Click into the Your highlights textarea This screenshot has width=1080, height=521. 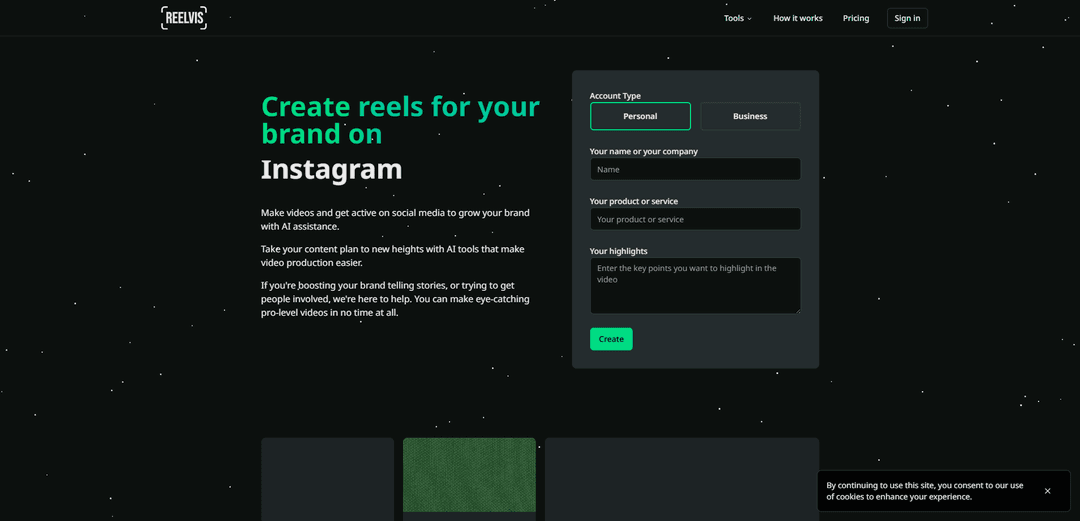point(695,285)
